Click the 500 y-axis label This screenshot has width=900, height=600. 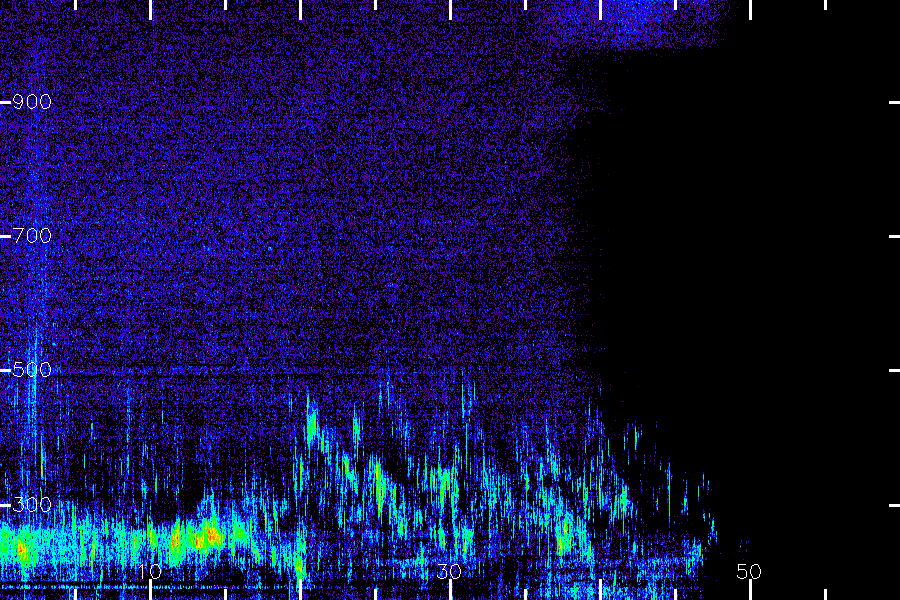[x=32, y=370]
